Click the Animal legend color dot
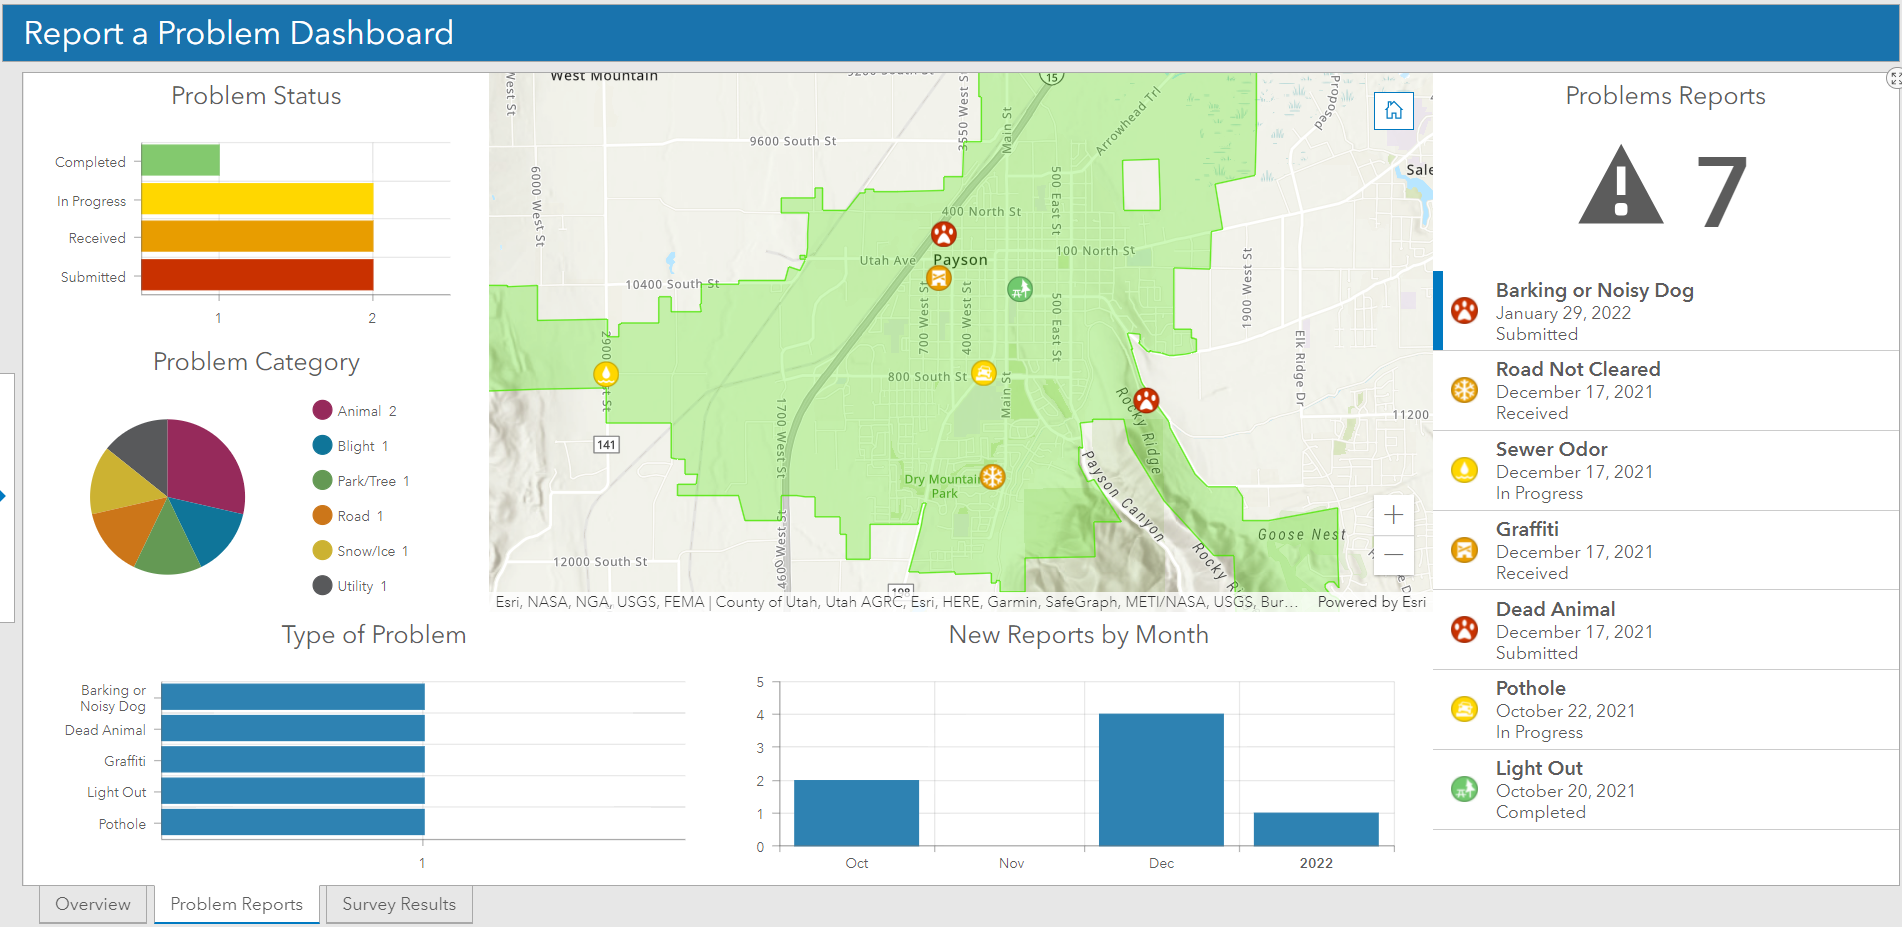Viewport: 1902px width, 927px height. tap(322, 410)
